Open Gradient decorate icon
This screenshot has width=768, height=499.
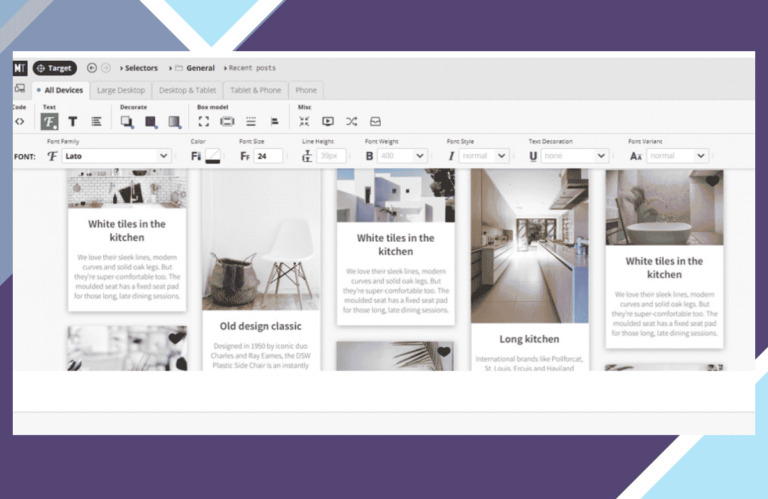(174, 121)
